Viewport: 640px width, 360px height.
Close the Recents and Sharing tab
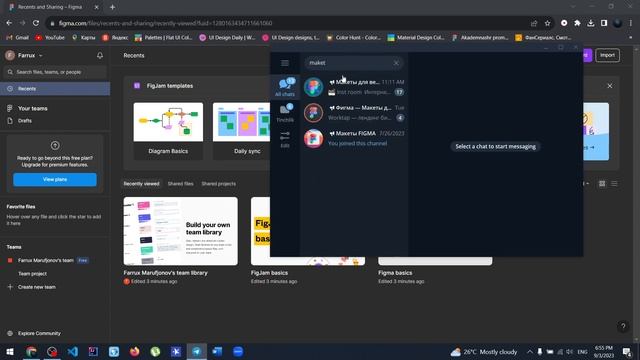[x=96, y=7]
